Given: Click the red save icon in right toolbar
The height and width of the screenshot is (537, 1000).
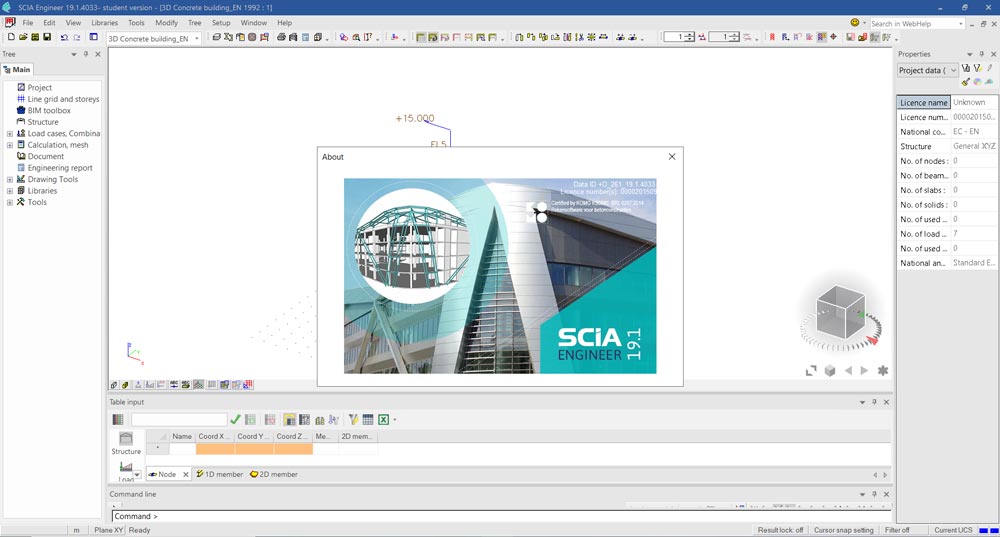Looking at the screenshot, I should pos(850,38).
